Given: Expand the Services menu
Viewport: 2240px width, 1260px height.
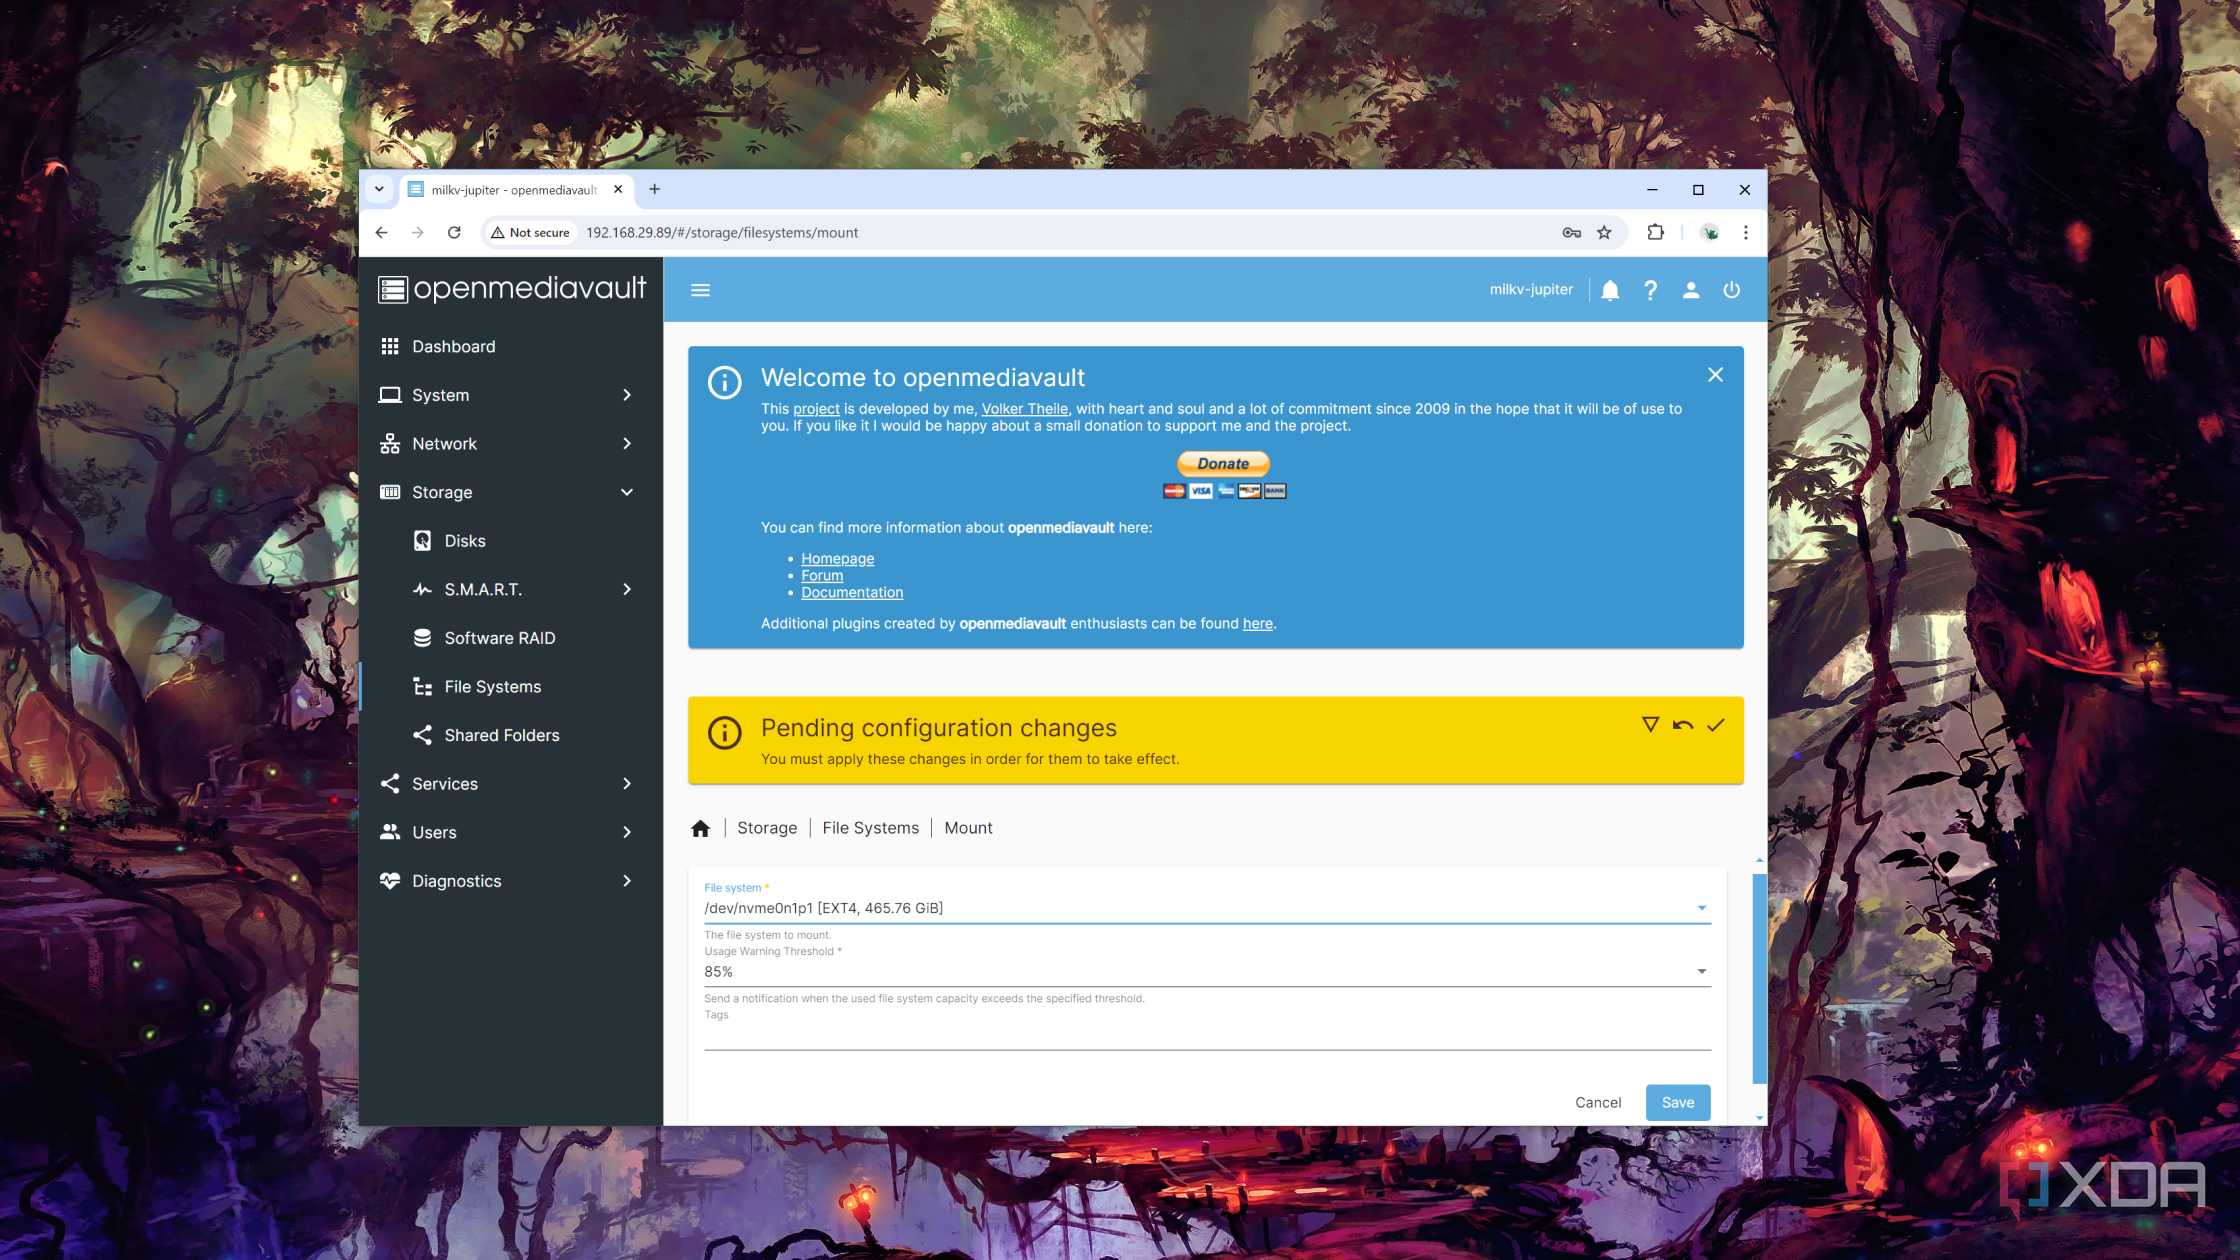Looking at the screenshot, I should 510,784.
